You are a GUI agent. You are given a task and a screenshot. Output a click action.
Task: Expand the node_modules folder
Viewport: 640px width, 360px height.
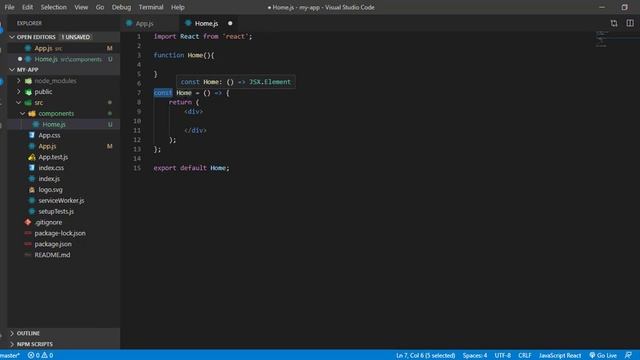point(18,81)
